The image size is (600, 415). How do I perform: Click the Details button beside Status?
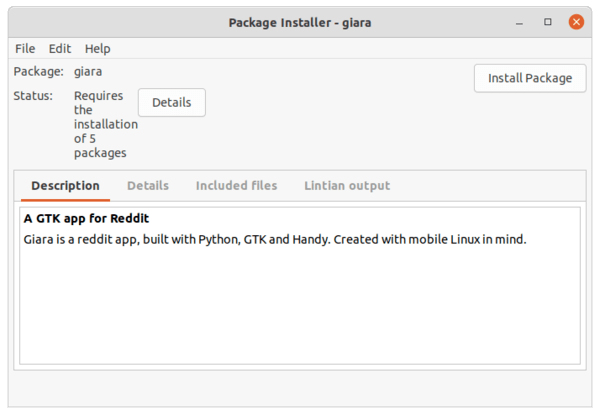pyautogui.click(x=172, y=103)
